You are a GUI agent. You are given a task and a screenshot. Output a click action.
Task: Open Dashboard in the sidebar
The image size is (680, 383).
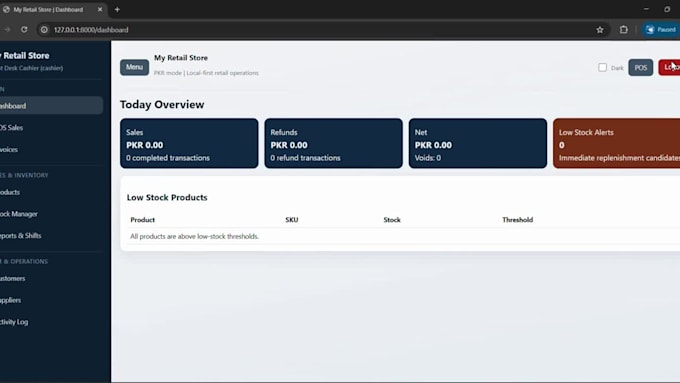point(51,105)
